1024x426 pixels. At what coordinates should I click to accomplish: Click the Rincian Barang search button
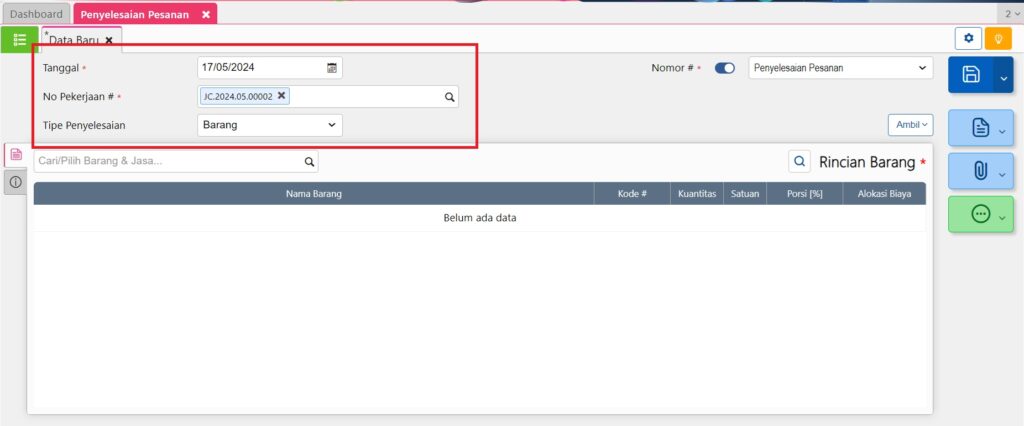pyautogui.click(x=799, y=161)
